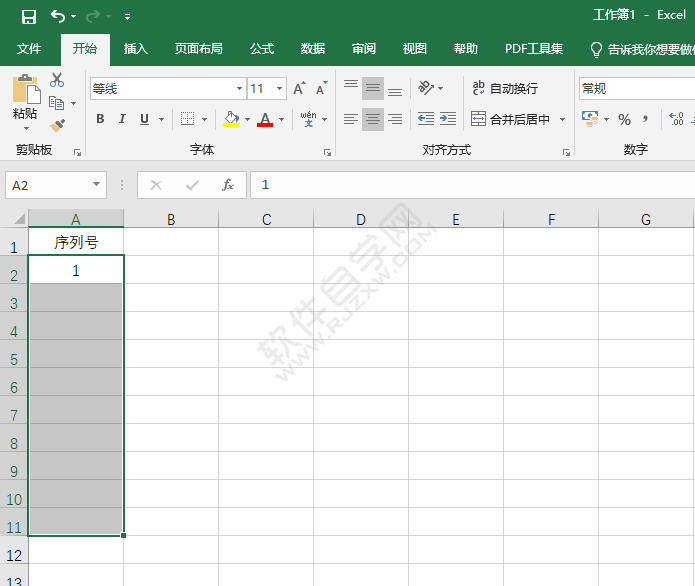Click the Select All corner triangle
The image size is (695, 586).
pos(20,219)
